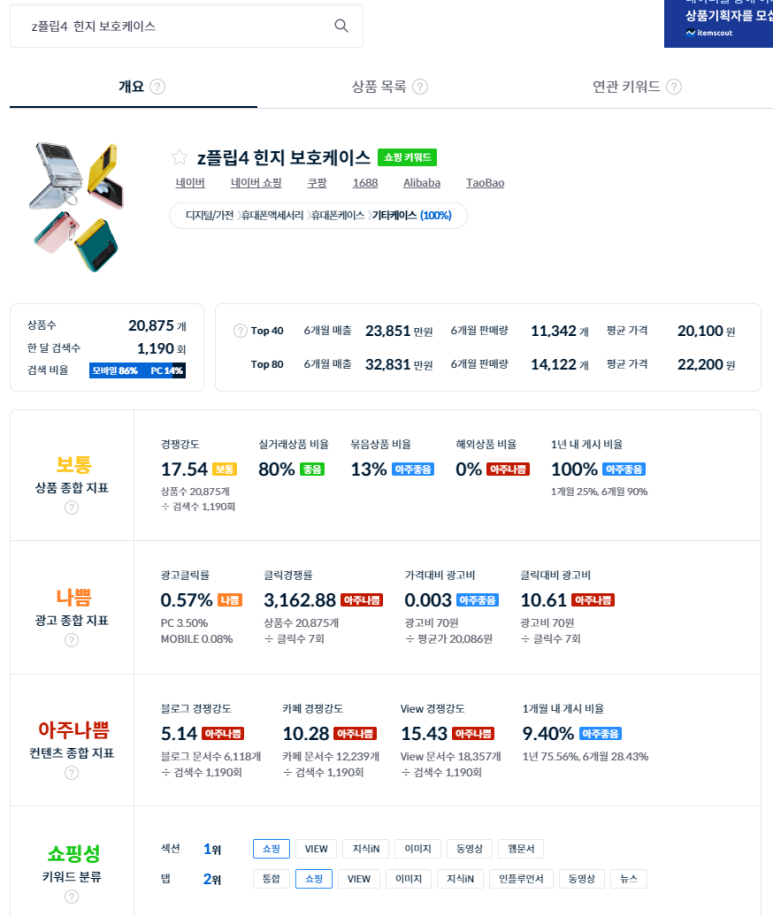Click the 카페 경쟁강도 10.28 value
This screenshot has height=916, width=773.
click(x=306, y=733)
